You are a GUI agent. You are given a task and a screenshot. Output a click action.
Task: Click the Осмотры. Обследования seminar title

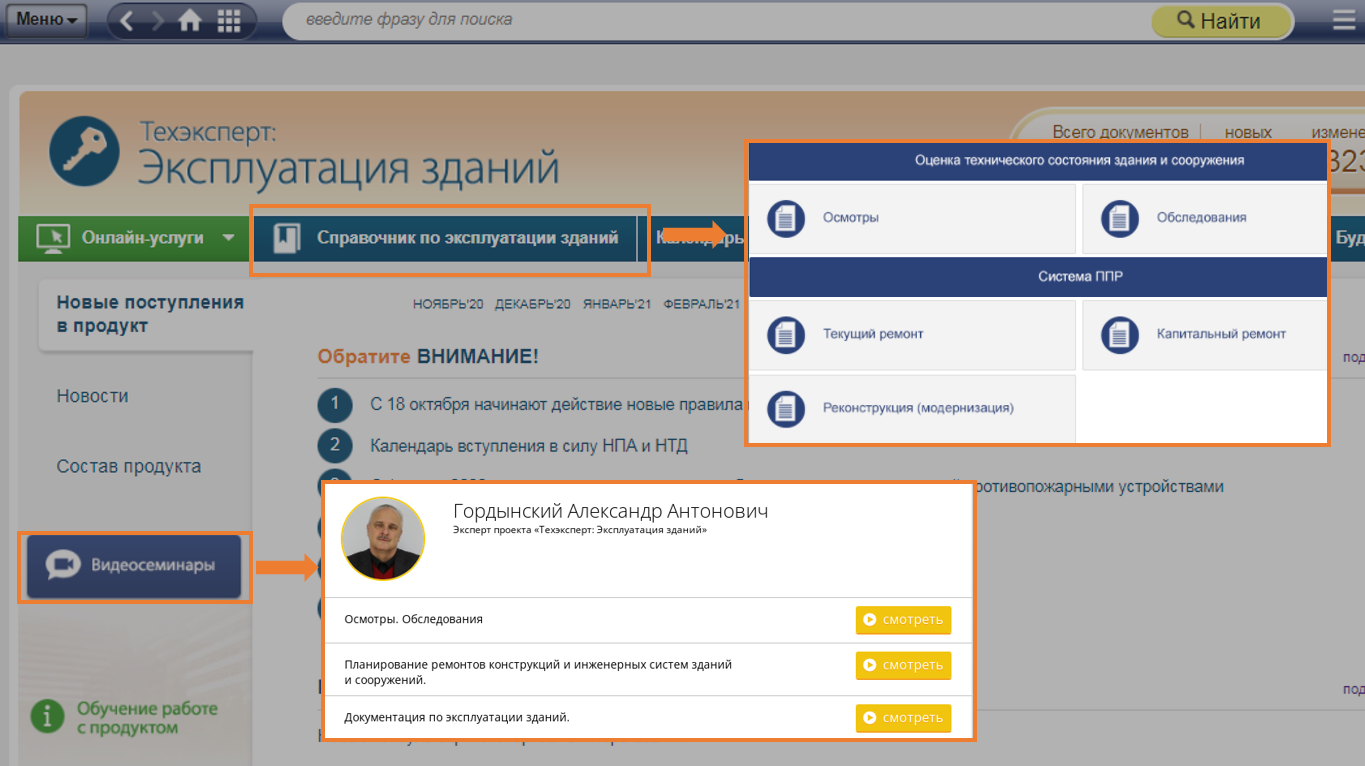click(x=413, y=619)
